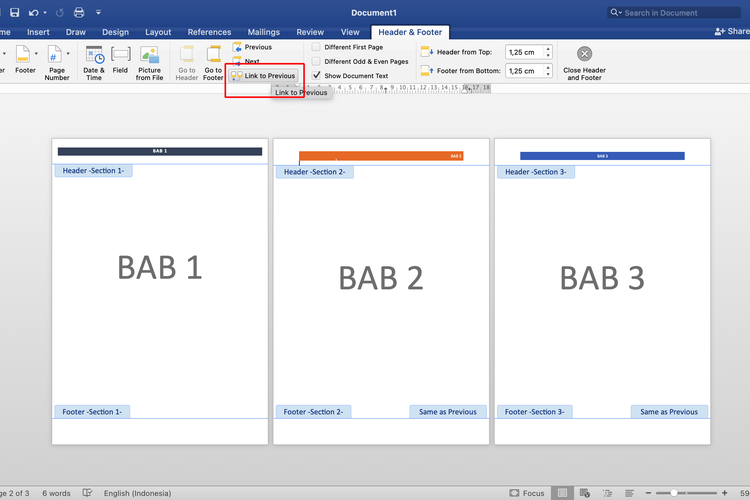Open the Mailings tab
750x500 pixels.
264,32
